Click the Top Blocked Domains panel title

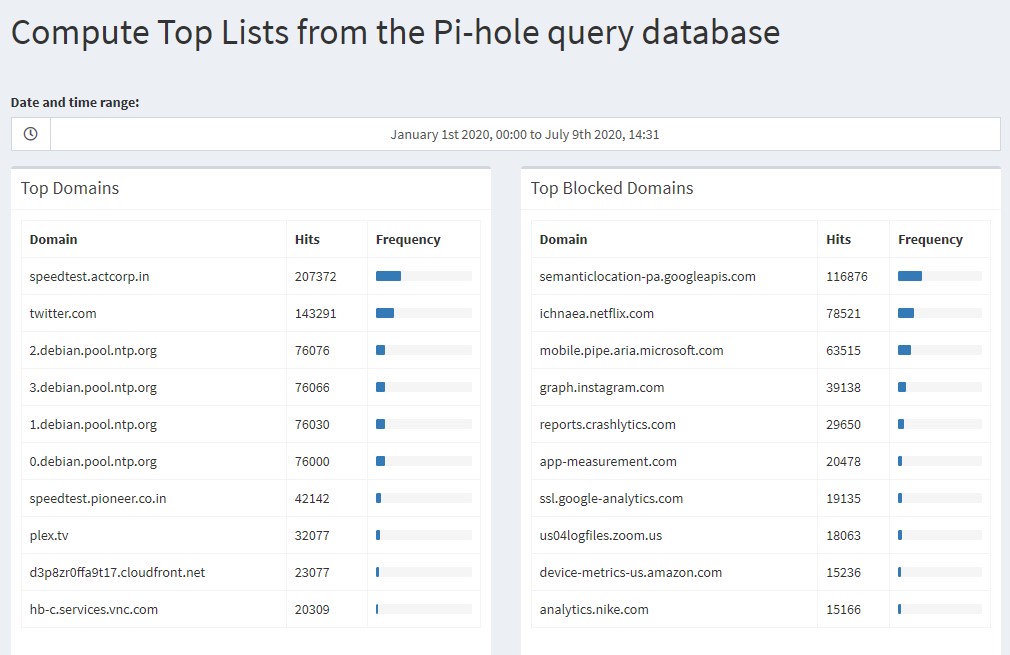[x=611, y=188]
